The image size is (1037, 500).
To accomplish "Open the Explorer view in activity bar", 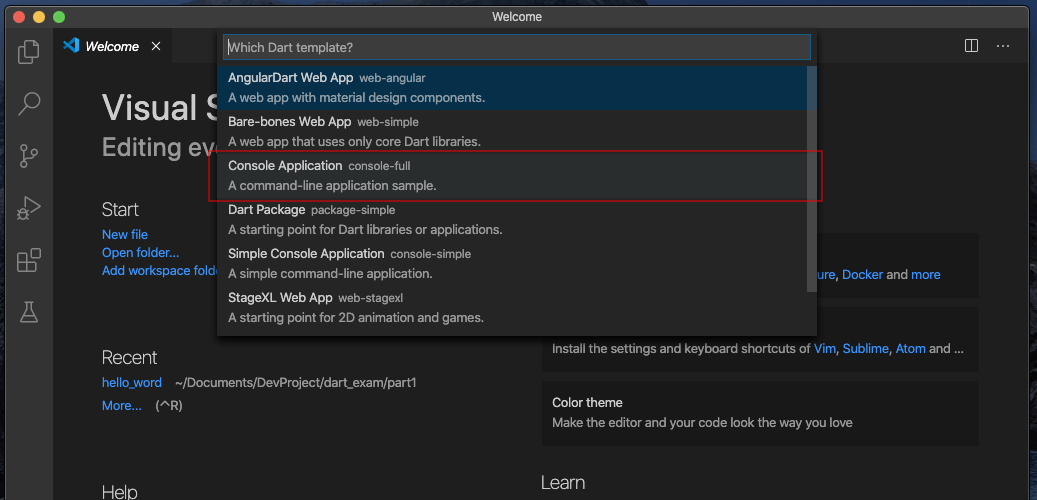I will coord(28,52).
